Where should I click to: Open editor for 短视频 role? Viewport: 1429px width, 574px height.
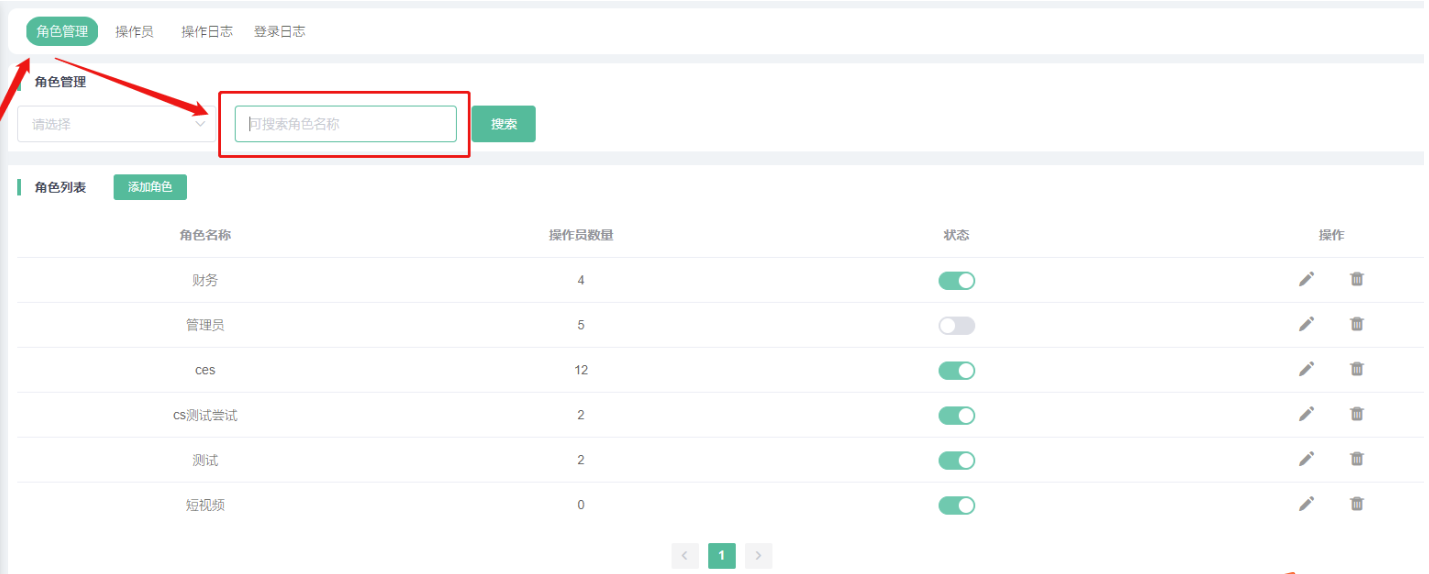tap(1306, 504)
